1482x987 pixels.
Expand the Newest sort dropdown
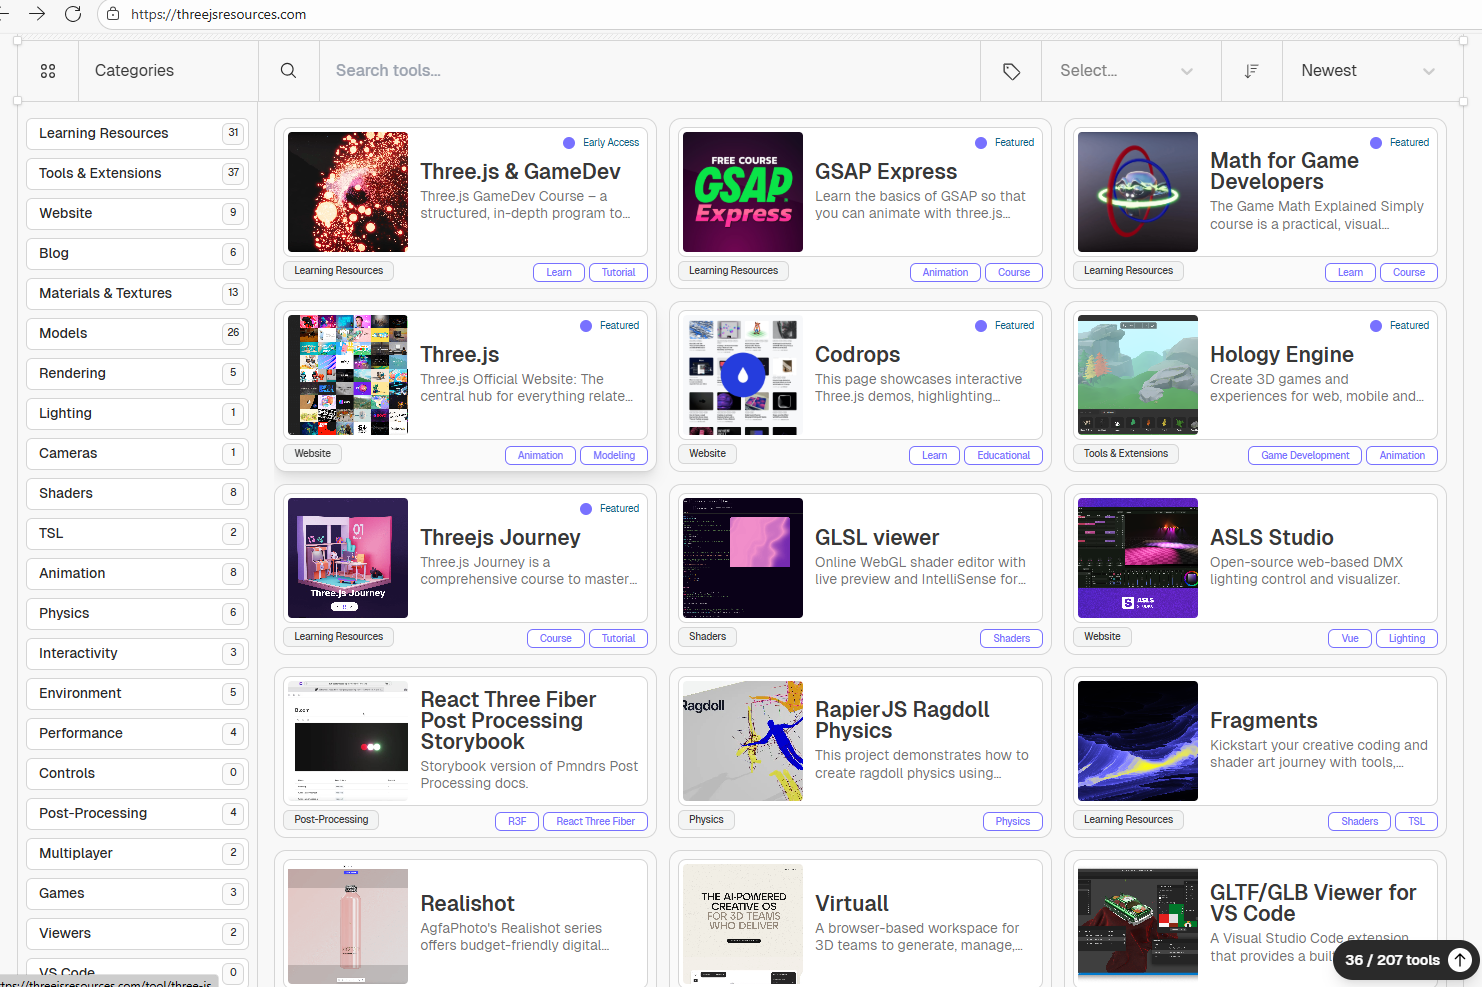point(1367,71)
